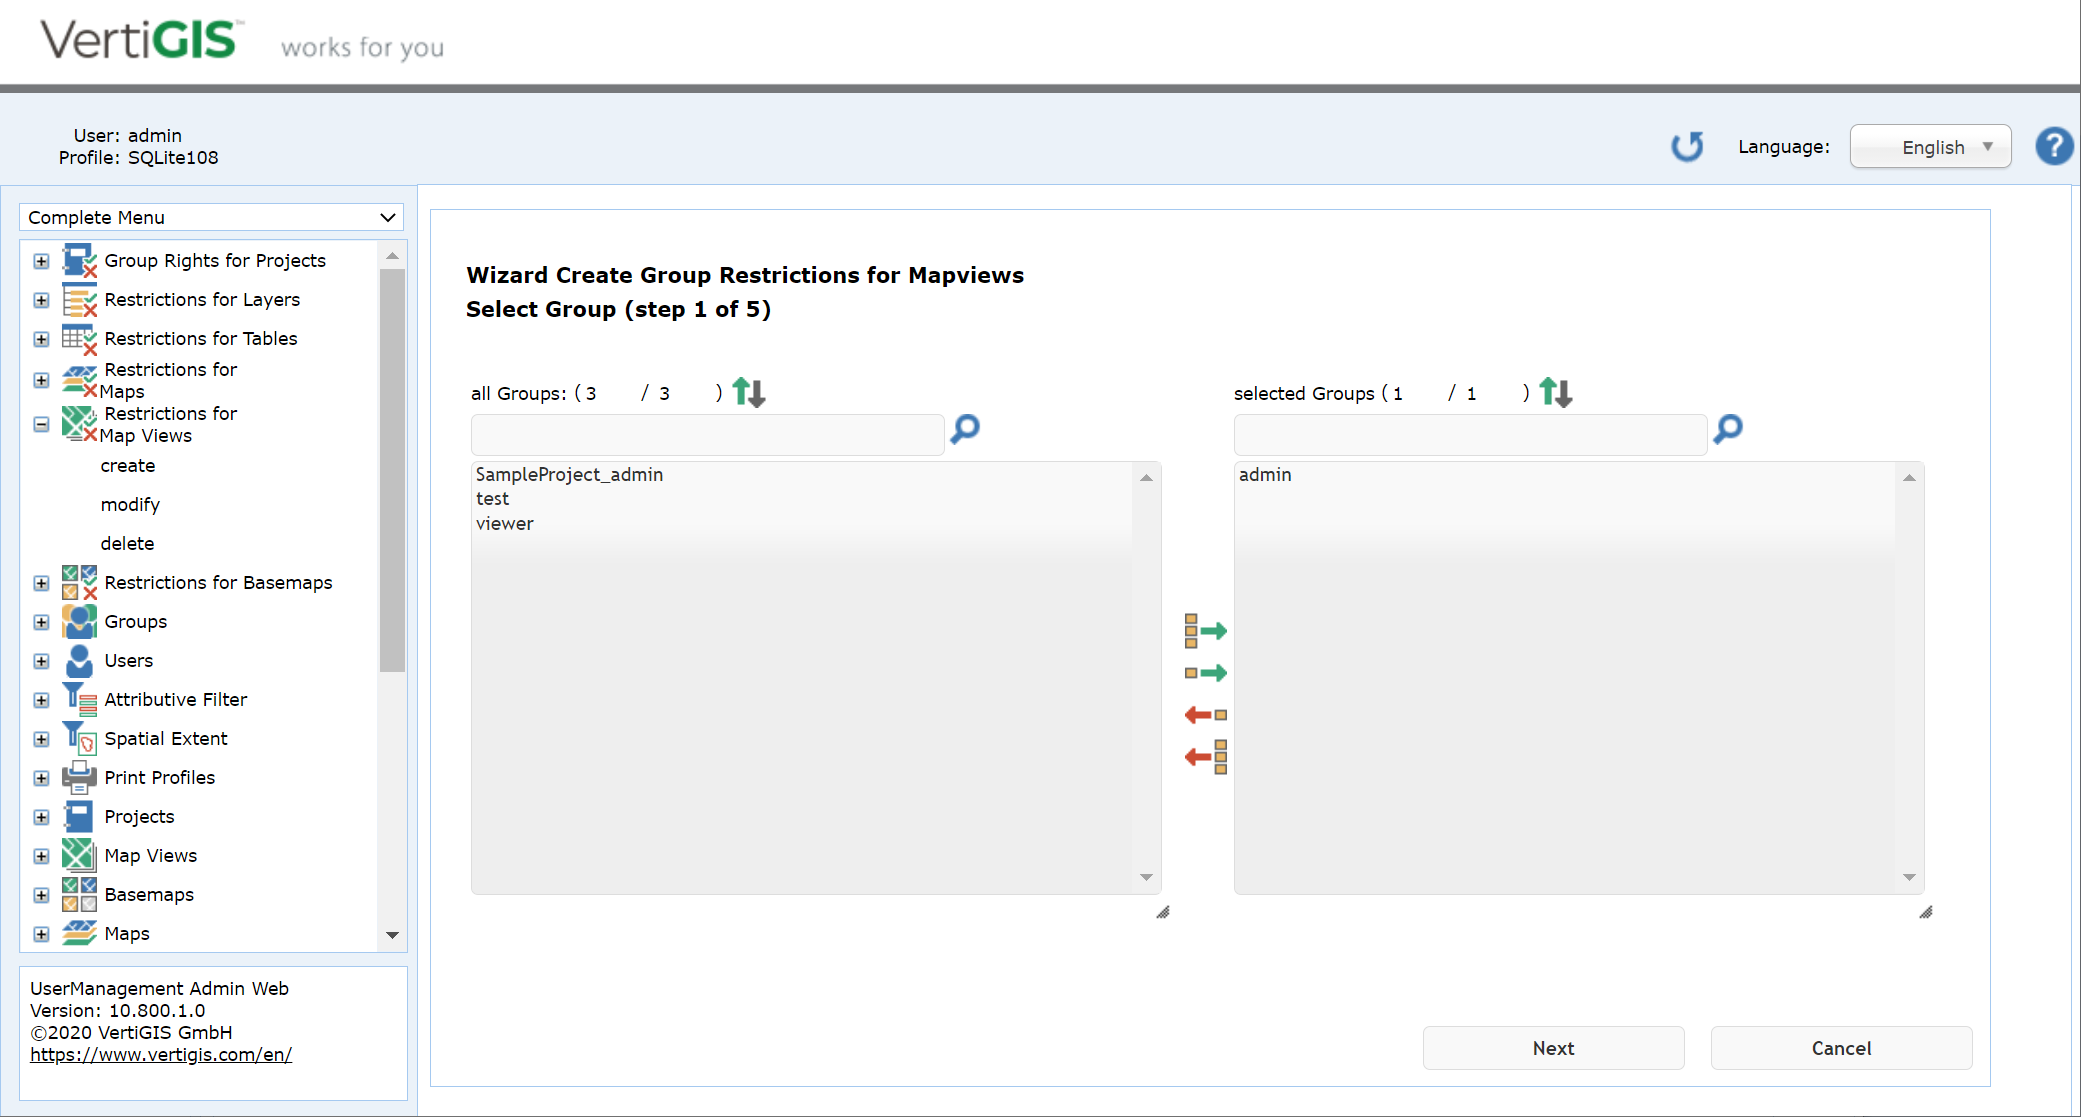The image size is (2081, 1117).
Task: Select the Users icon in the sidebar
Action: pos(79,660)
